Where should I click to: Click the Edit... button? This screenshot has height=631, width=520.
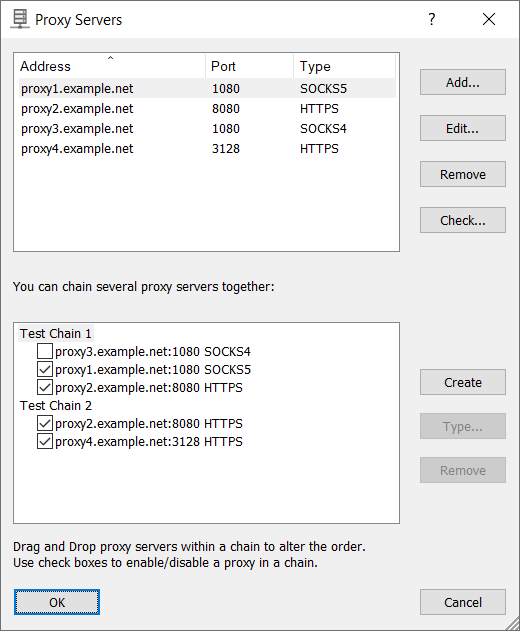click(x=463, y=128)
